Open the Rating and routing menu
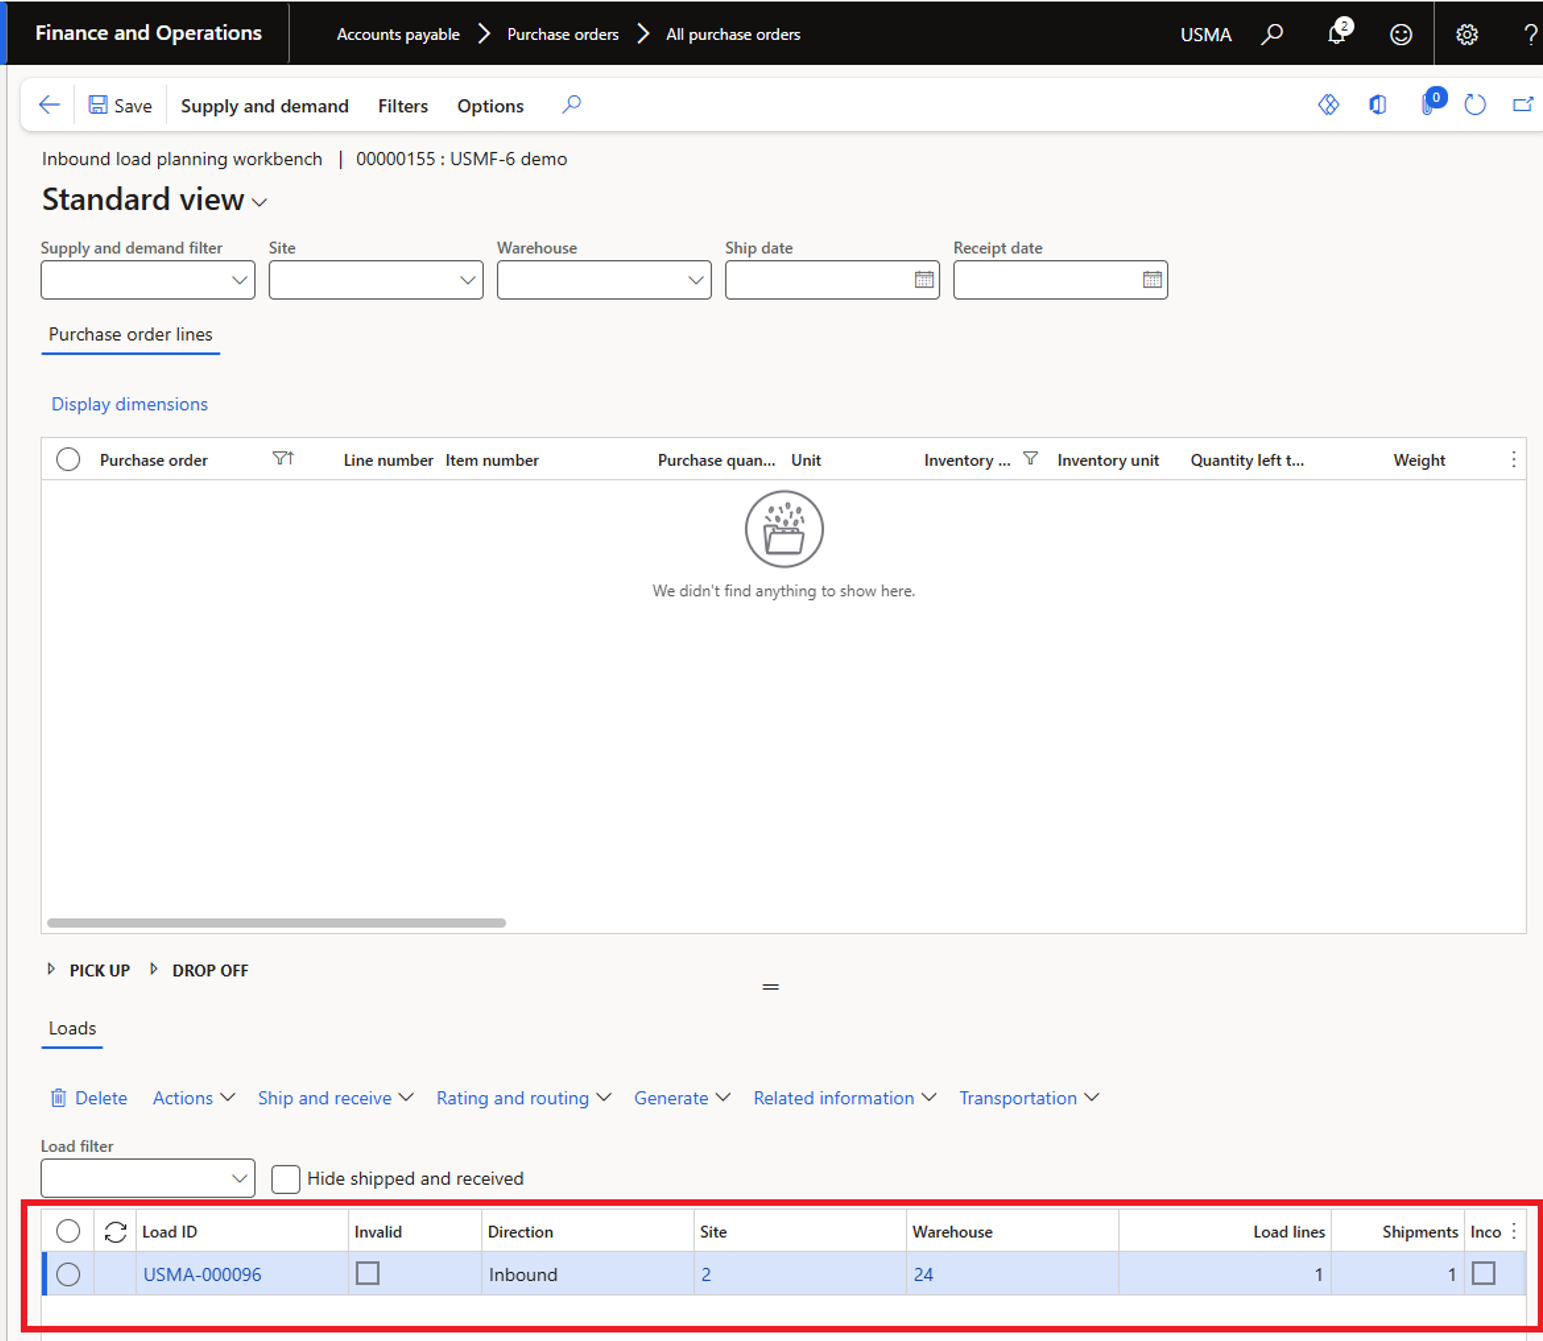Viewport: 1543px width, 1341px height. pyautogui.click(x=523, y=1098)
